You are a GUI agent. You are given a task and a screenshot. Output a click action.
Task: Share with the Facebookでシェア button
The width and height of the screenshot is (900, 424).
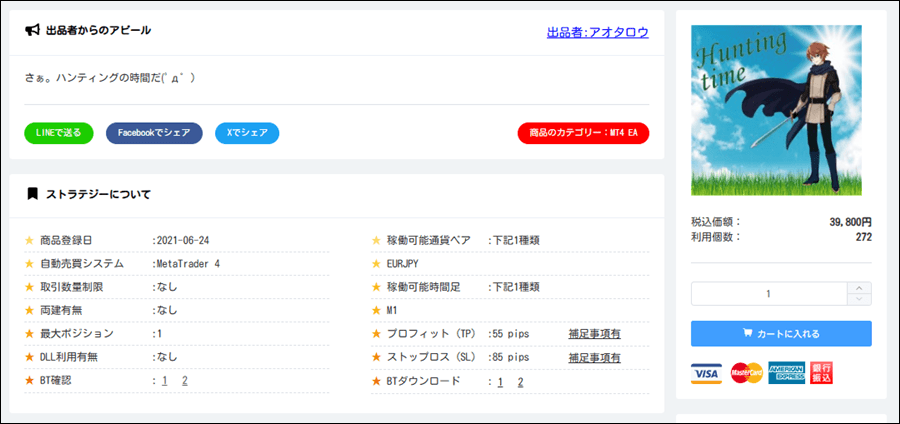tap(154, 133)
